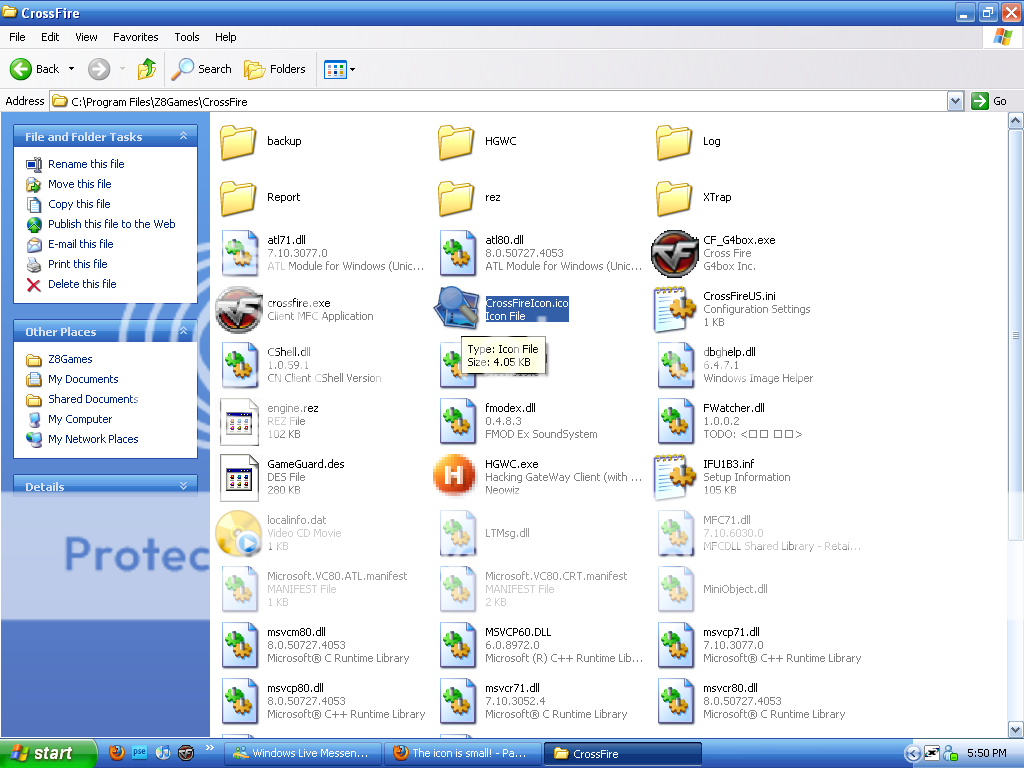Click the HGWC.exe orange icon
Screen dimensions: 1024x768
click(x=455, y=476)
